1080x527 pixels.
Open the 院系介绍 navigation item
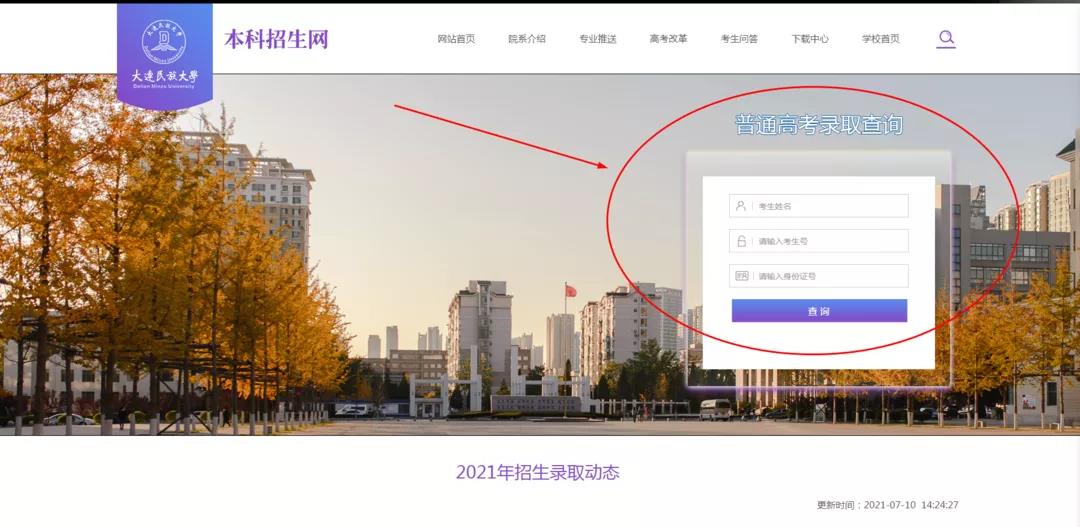[527, 39]
